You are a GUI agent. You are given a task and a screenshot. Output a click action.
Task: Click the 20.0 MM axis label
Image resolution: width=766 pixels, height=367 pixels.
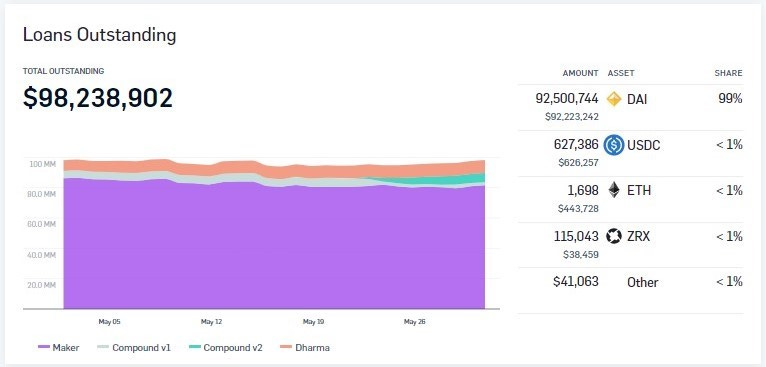(x=43, y=285)
